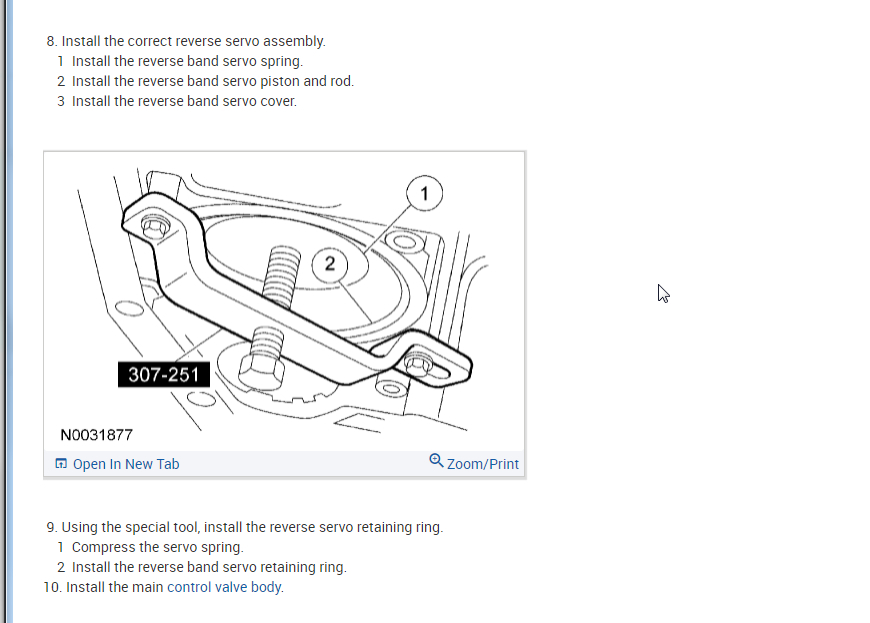Image resolution: width=870 pixels, height=623 pixels.
Task: Click callout circle 2 in the diagram
Action: pos(330,264)
